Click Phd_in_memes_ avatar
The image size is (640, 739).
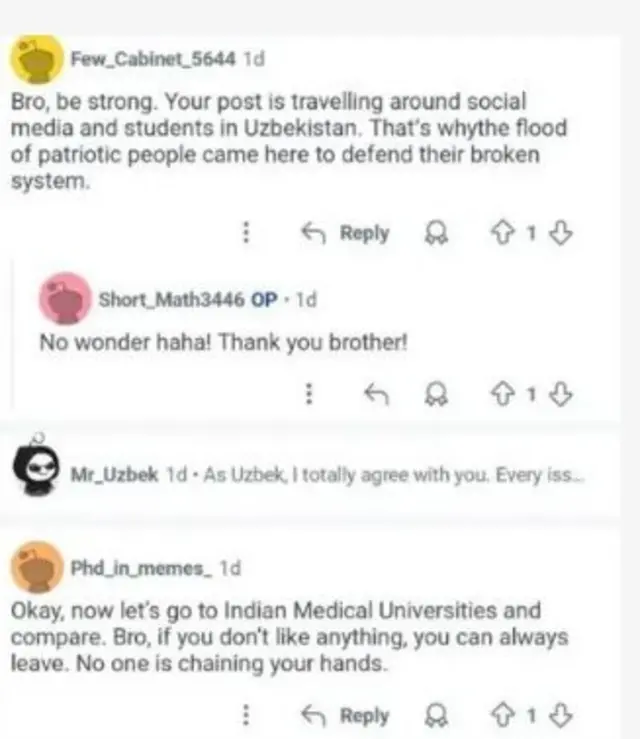(37, 566)
